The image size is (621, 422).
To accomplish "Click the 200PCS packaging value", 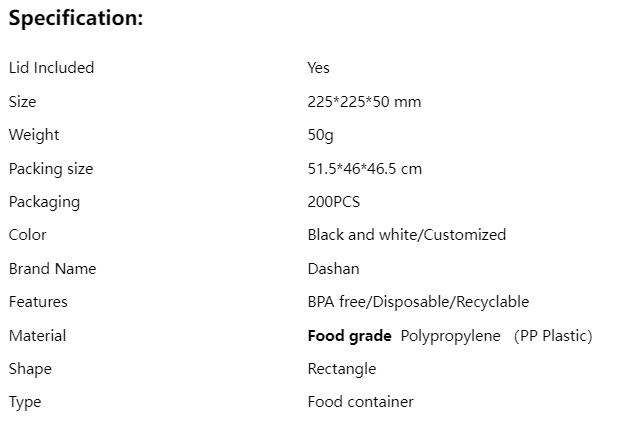I will [334, 202].
